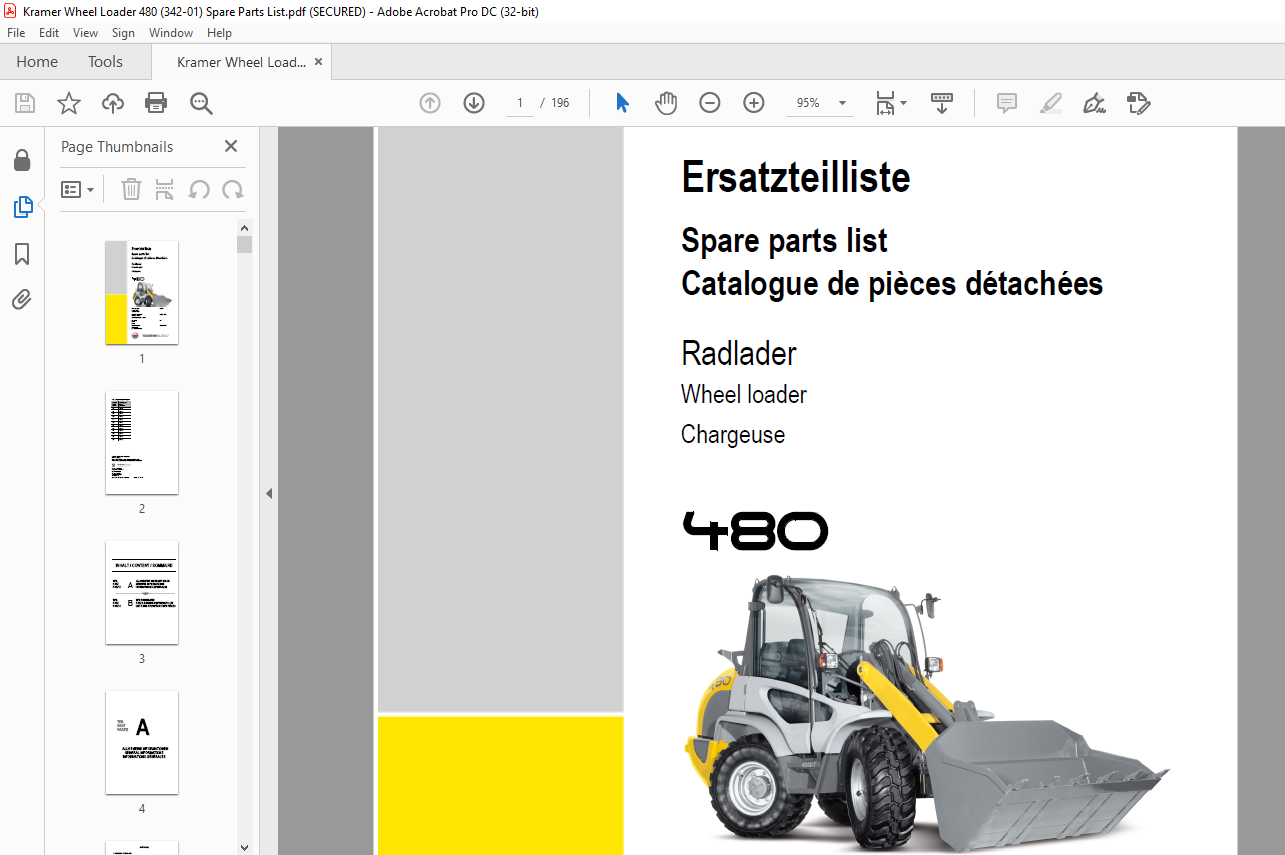Screen dimensions: 1285x855
Task: Close the Page Thumbnails panel
Action: coord(231,146)
